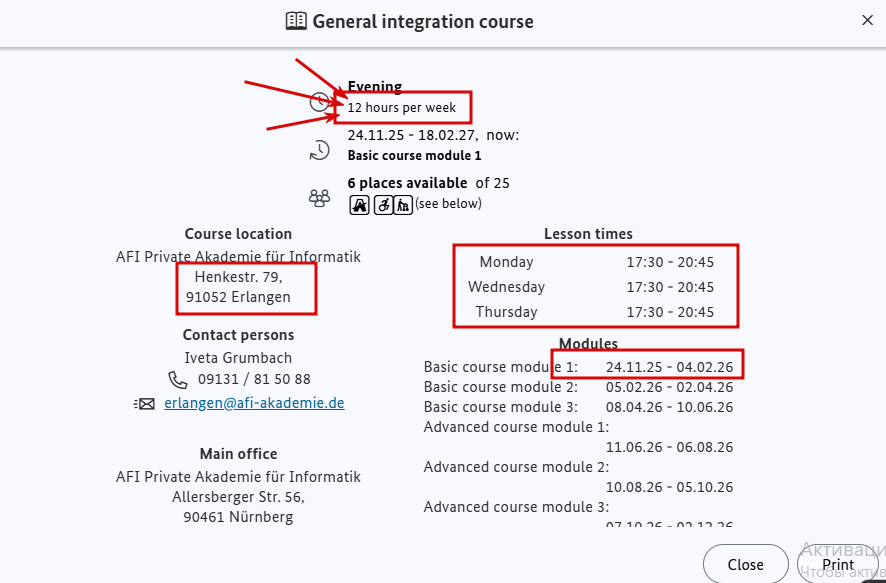Click the history clock icon beside course dates

point(319,150)
